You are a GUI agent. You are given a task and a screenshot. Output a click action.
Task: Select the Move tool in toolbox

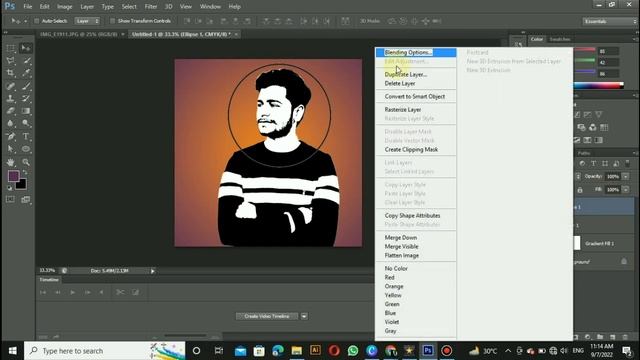pos(26,48)
